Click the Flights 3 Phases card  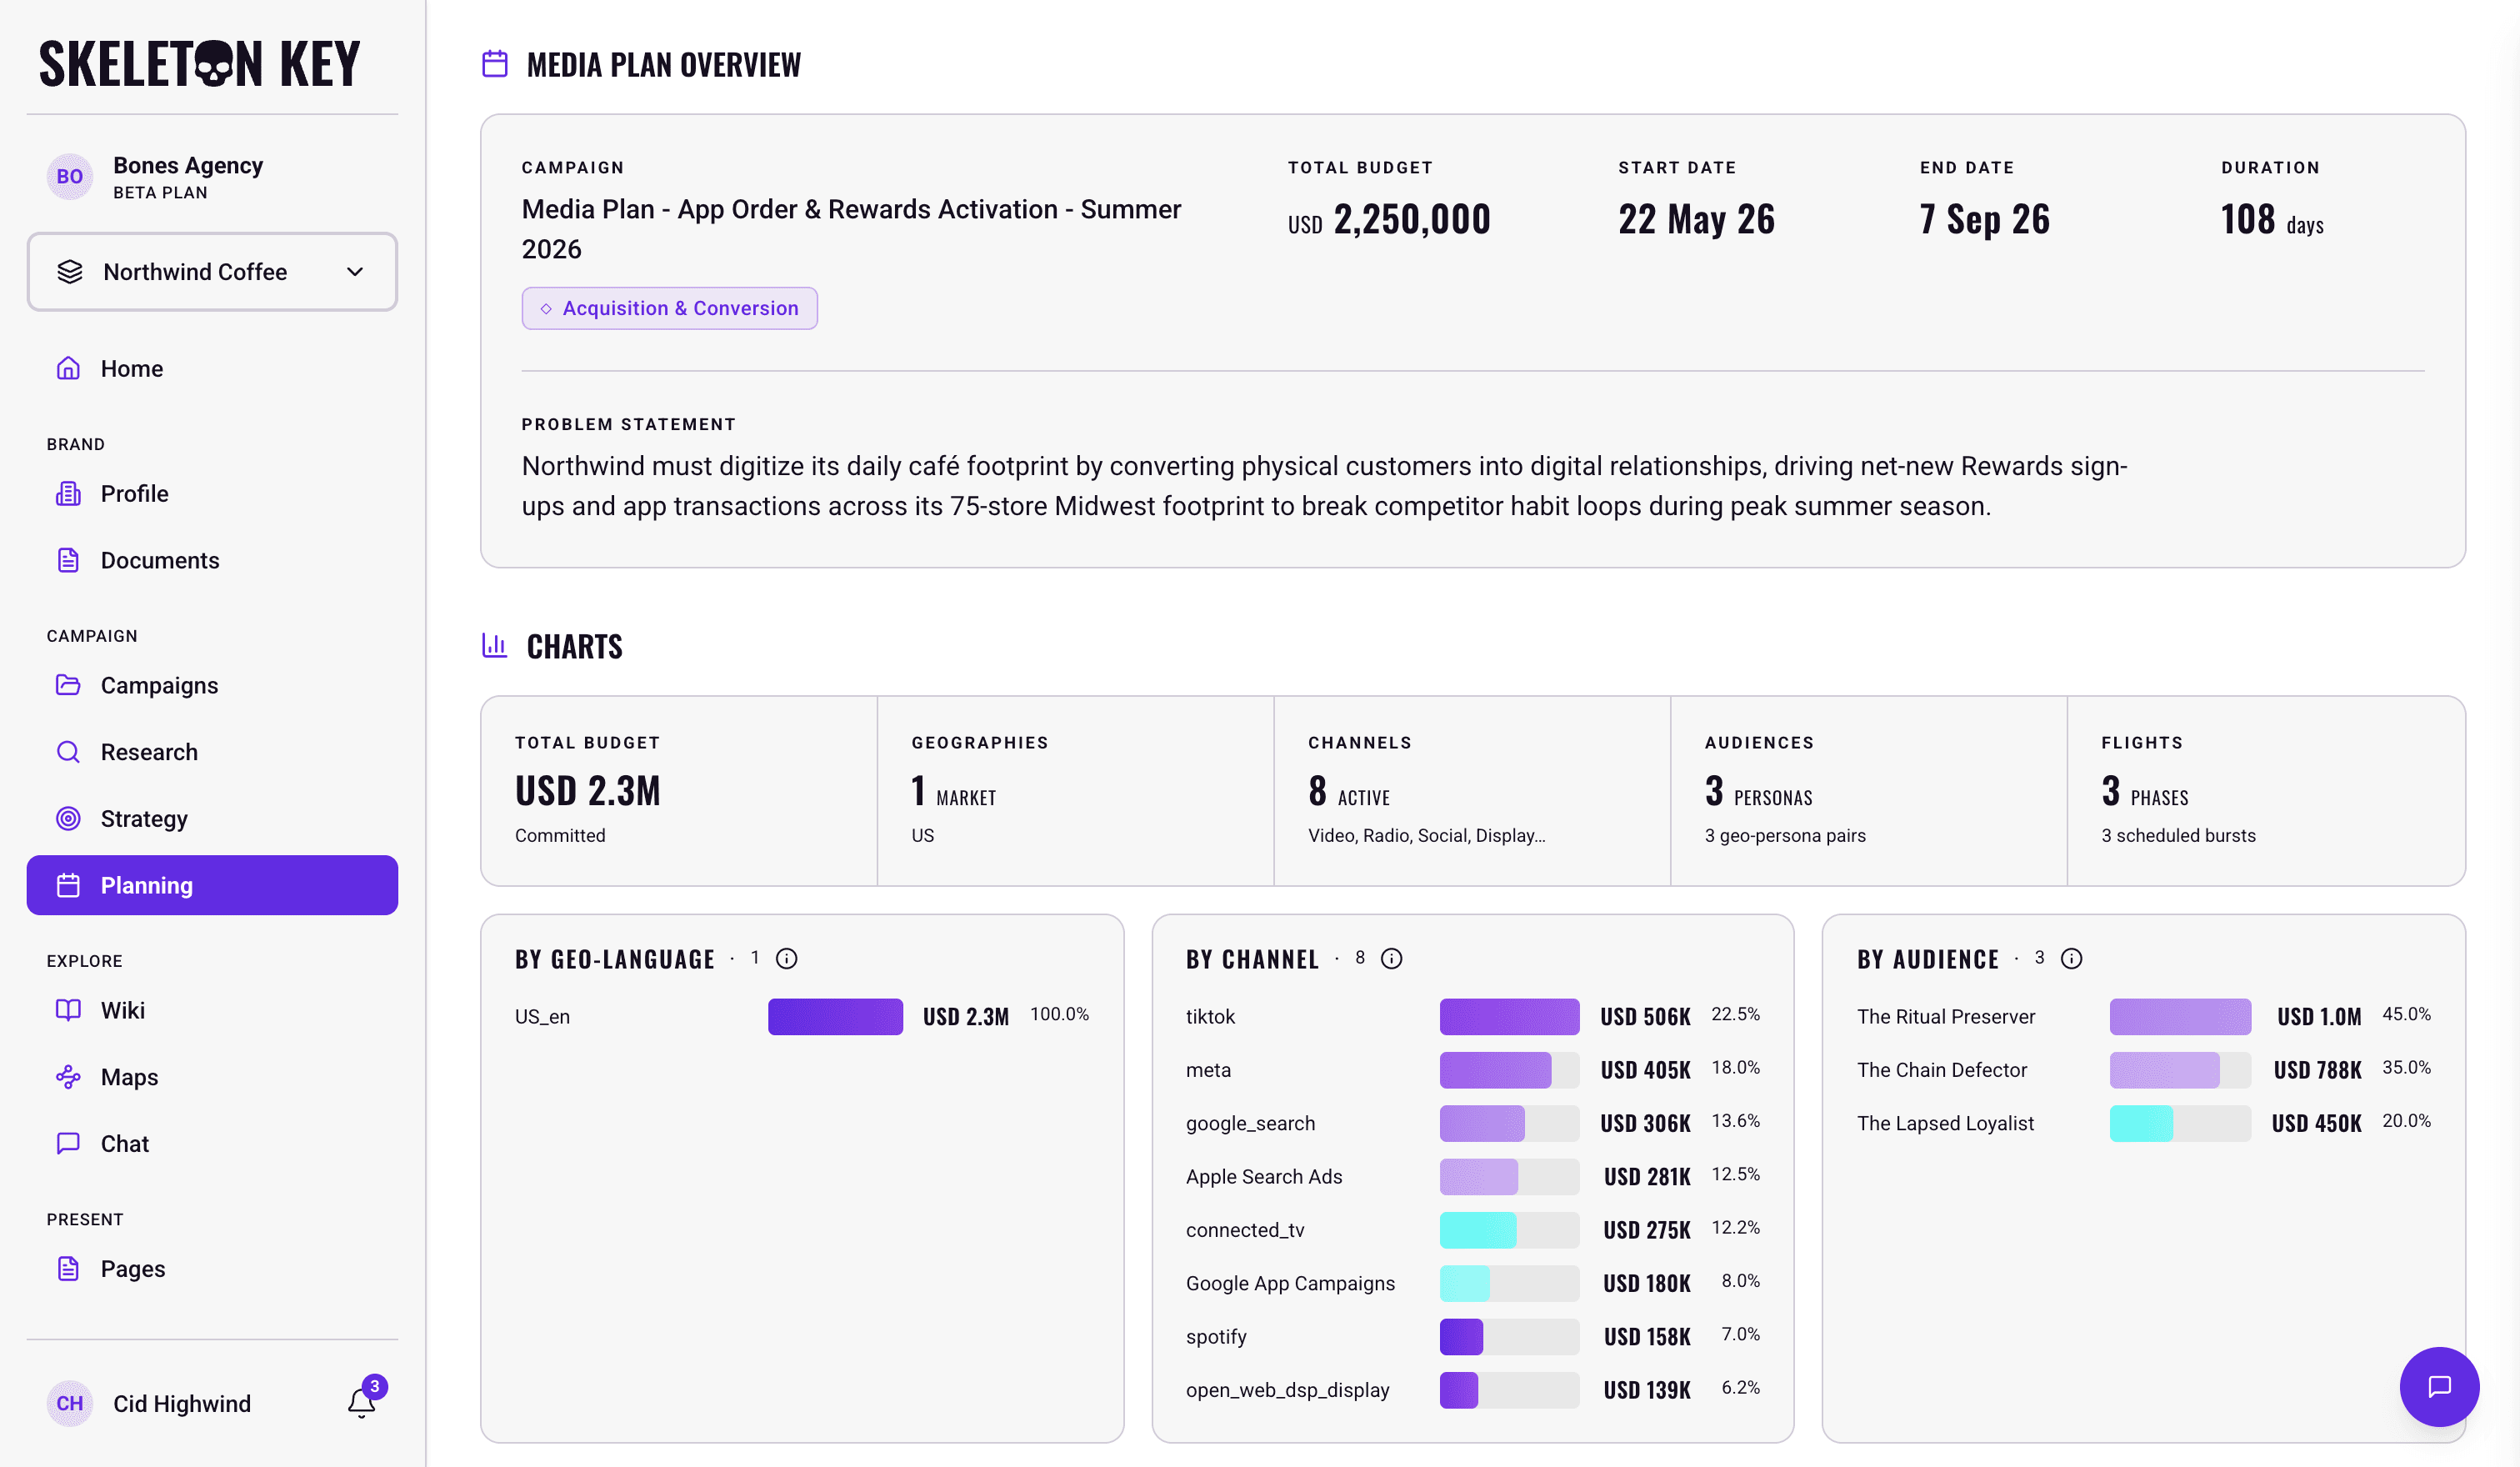click(2265, 791)
